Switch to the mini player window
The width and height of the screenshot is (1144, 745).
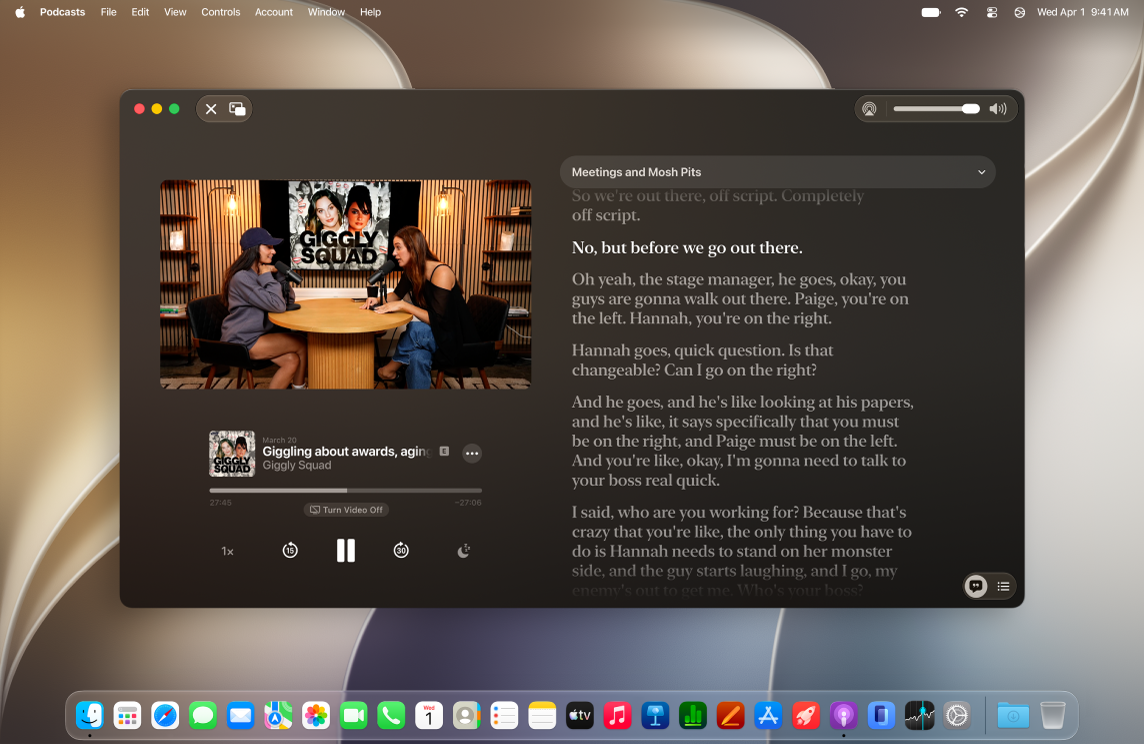pos(237,109)
